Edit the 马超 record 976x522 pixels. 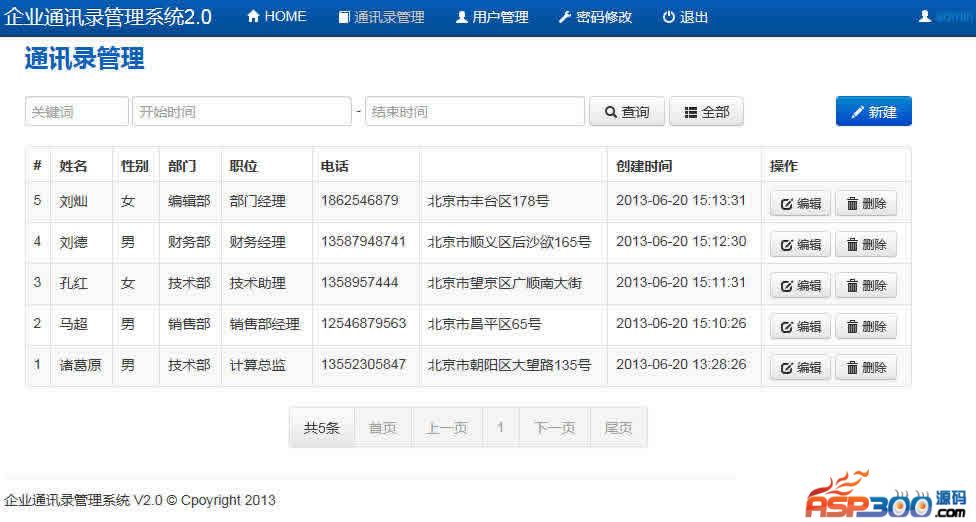pyautogui.click(x=800, y=327)
